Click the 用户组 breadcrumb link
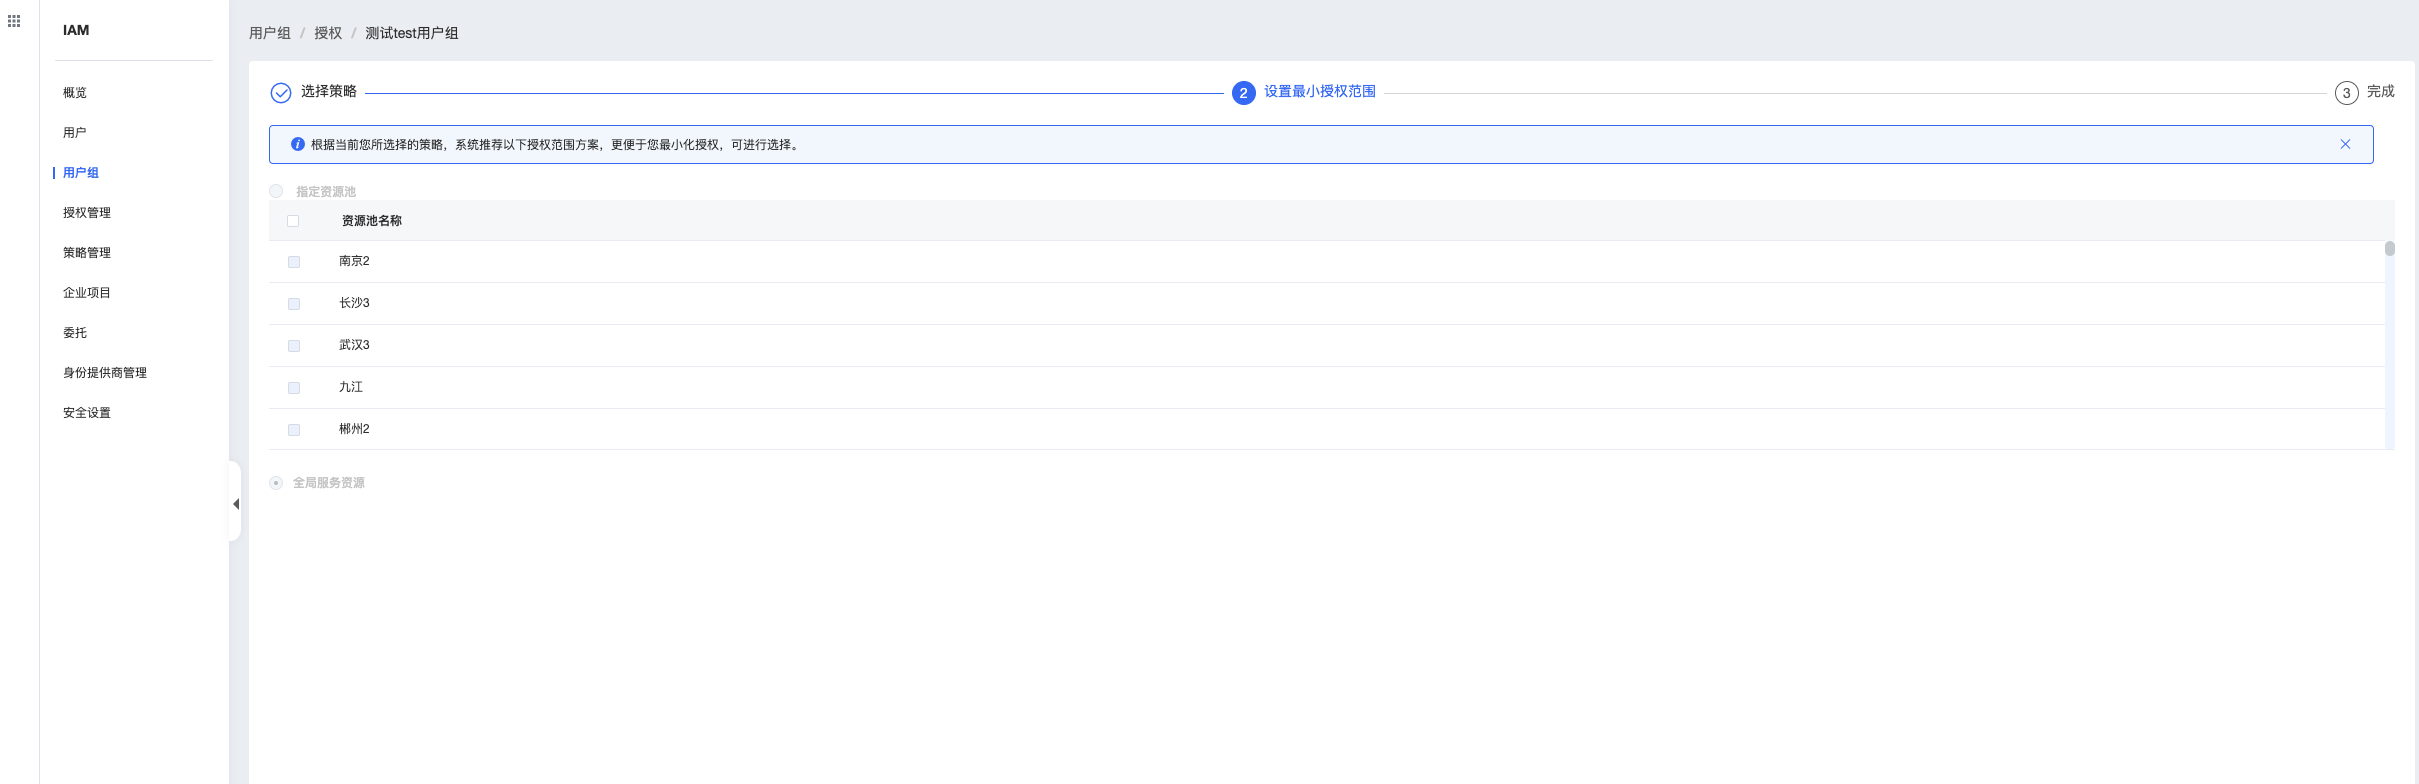This screenshot has height=784, width=2419. pos(270,33)
